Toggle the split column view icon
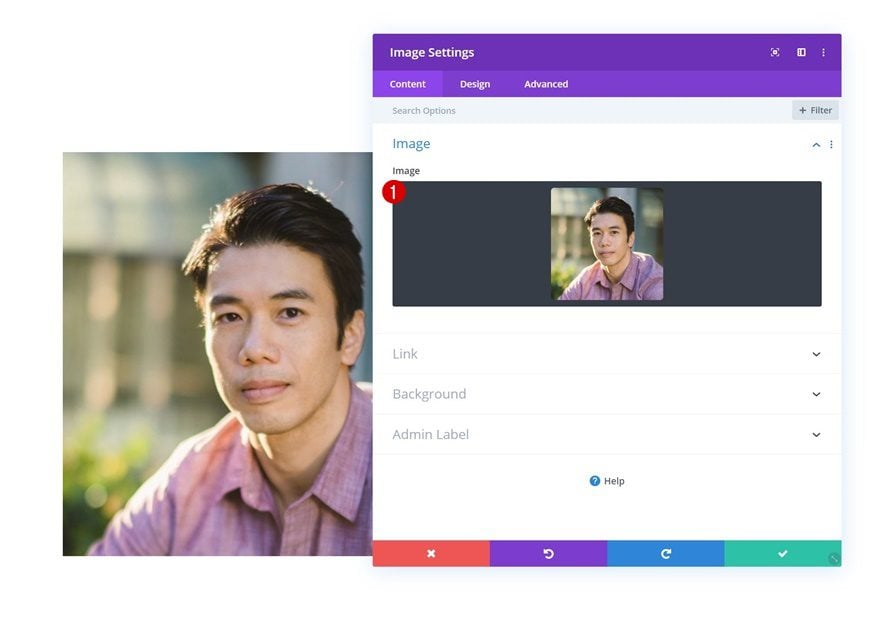Screen dimensions: 880x632 801,52
